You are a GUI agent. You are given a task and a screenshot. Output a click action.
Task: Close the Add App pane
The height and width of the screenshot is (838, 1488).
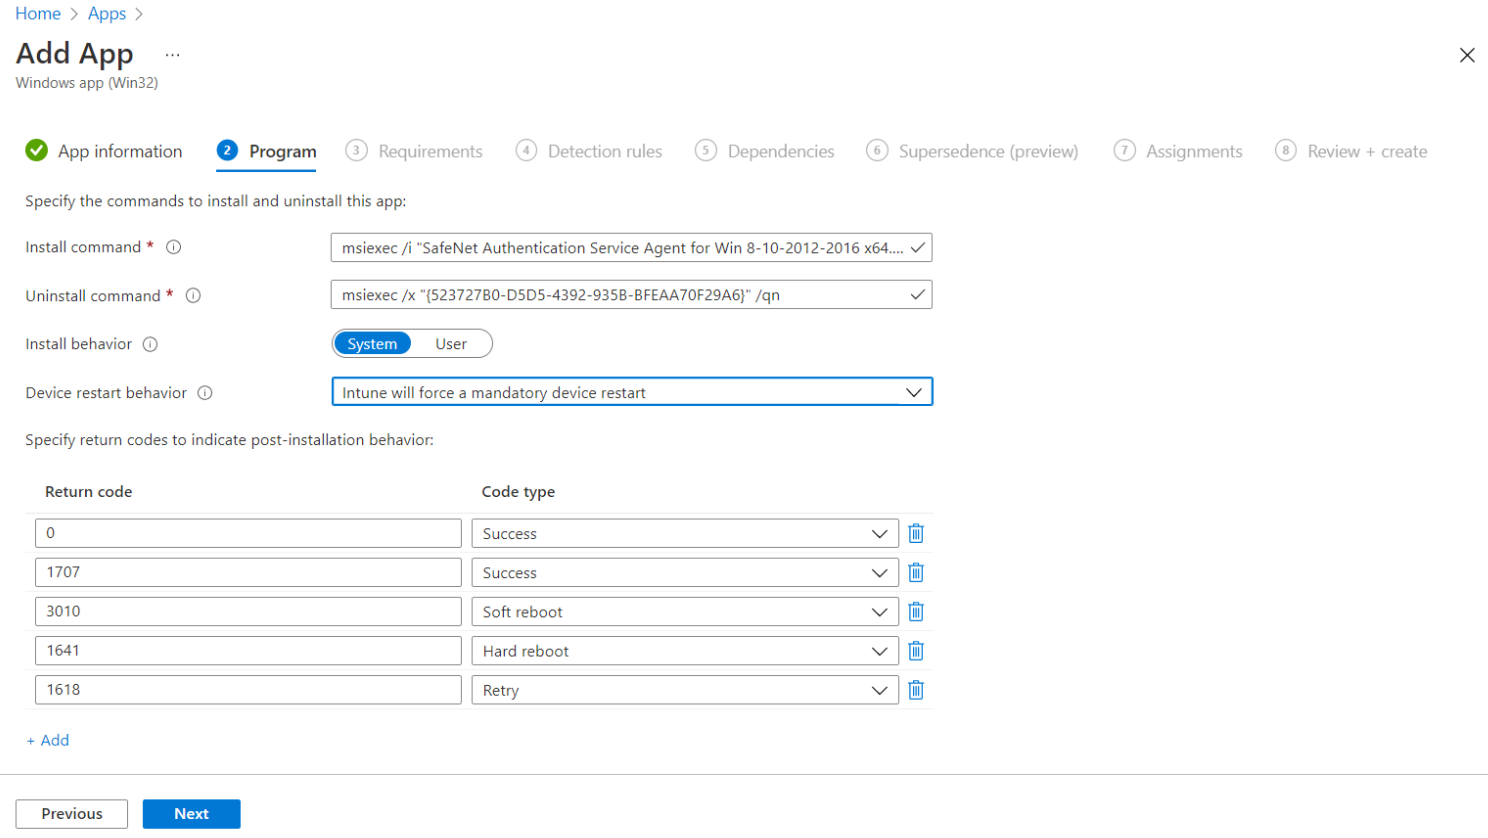click(x=1466, y=55)
